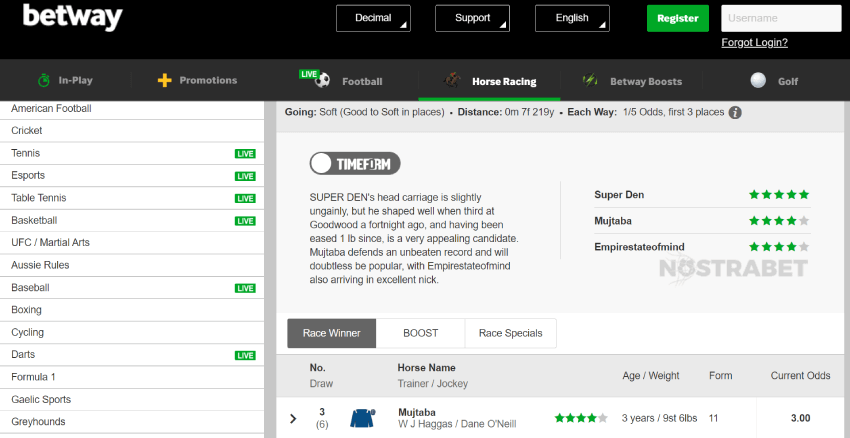Viewport: 850px width, 438px height.
Task: Toggle the Timeform switch
Action: [x=355, y=164]
